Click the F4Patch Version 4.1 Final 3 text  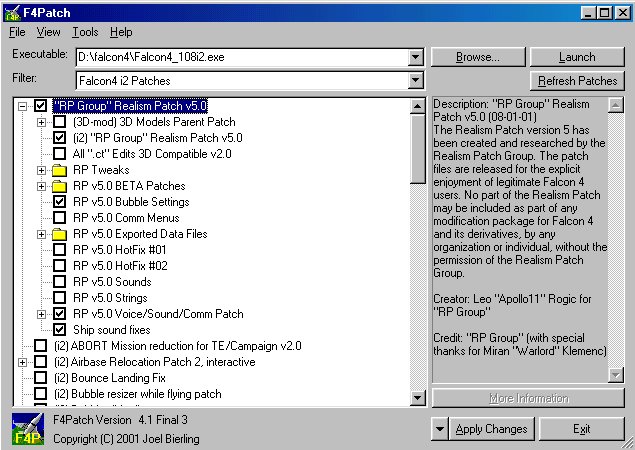coord(120,420)
